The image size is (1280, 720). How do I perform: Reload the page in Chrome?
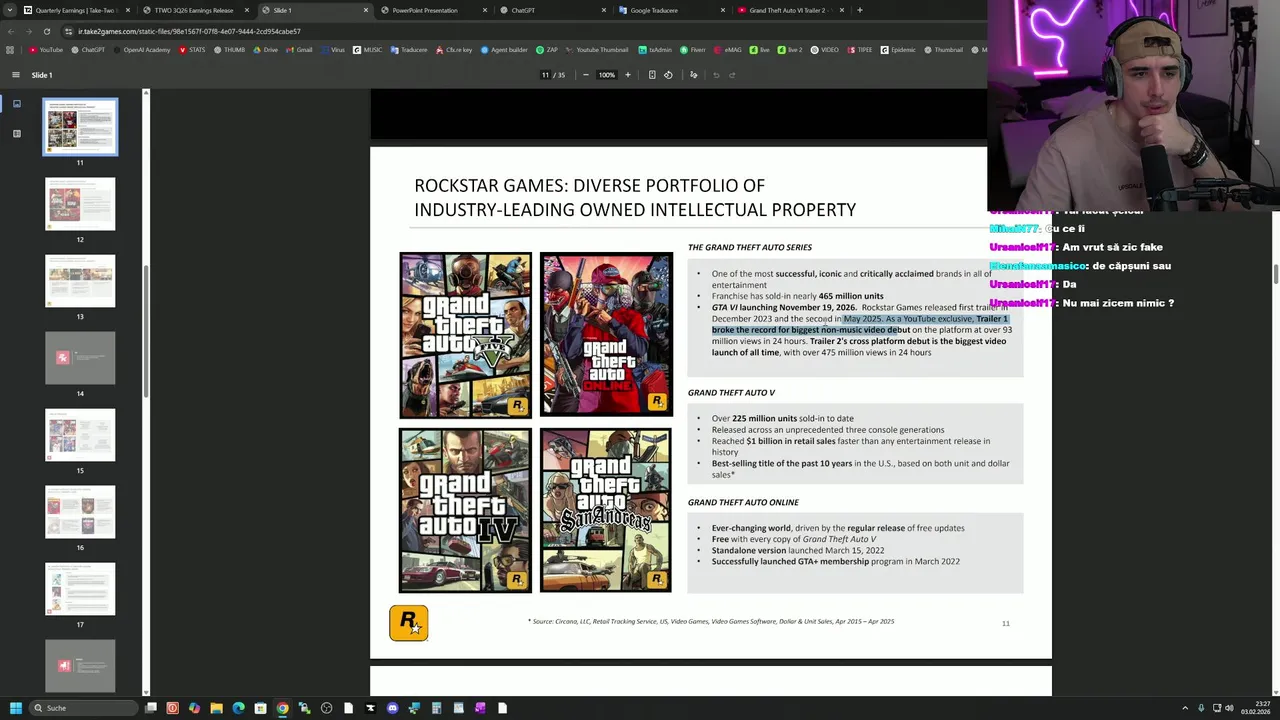coord(46,31)
